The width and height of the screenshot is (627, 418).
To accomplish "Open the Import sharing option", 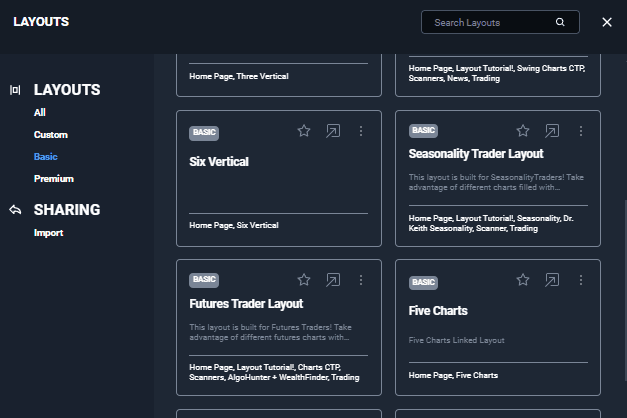I will coord(48,233).
